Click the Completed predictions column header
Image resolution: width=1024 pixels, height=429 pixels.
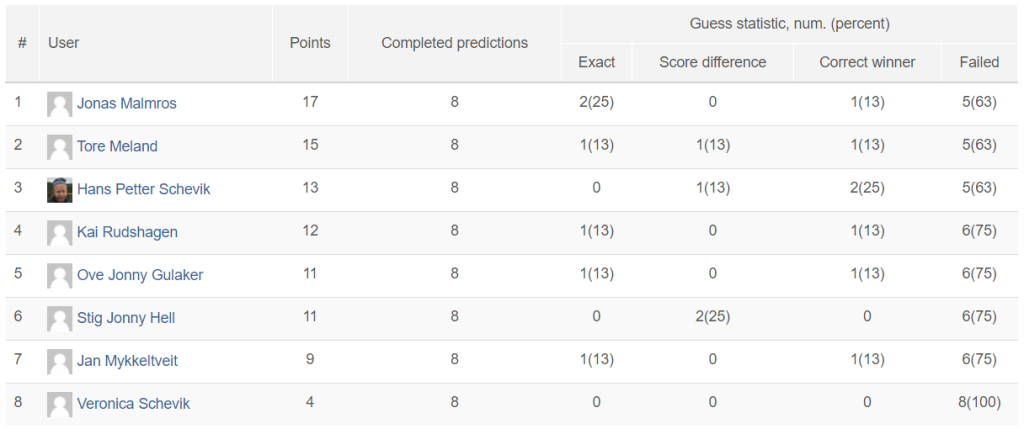click(x=455, y=43)
